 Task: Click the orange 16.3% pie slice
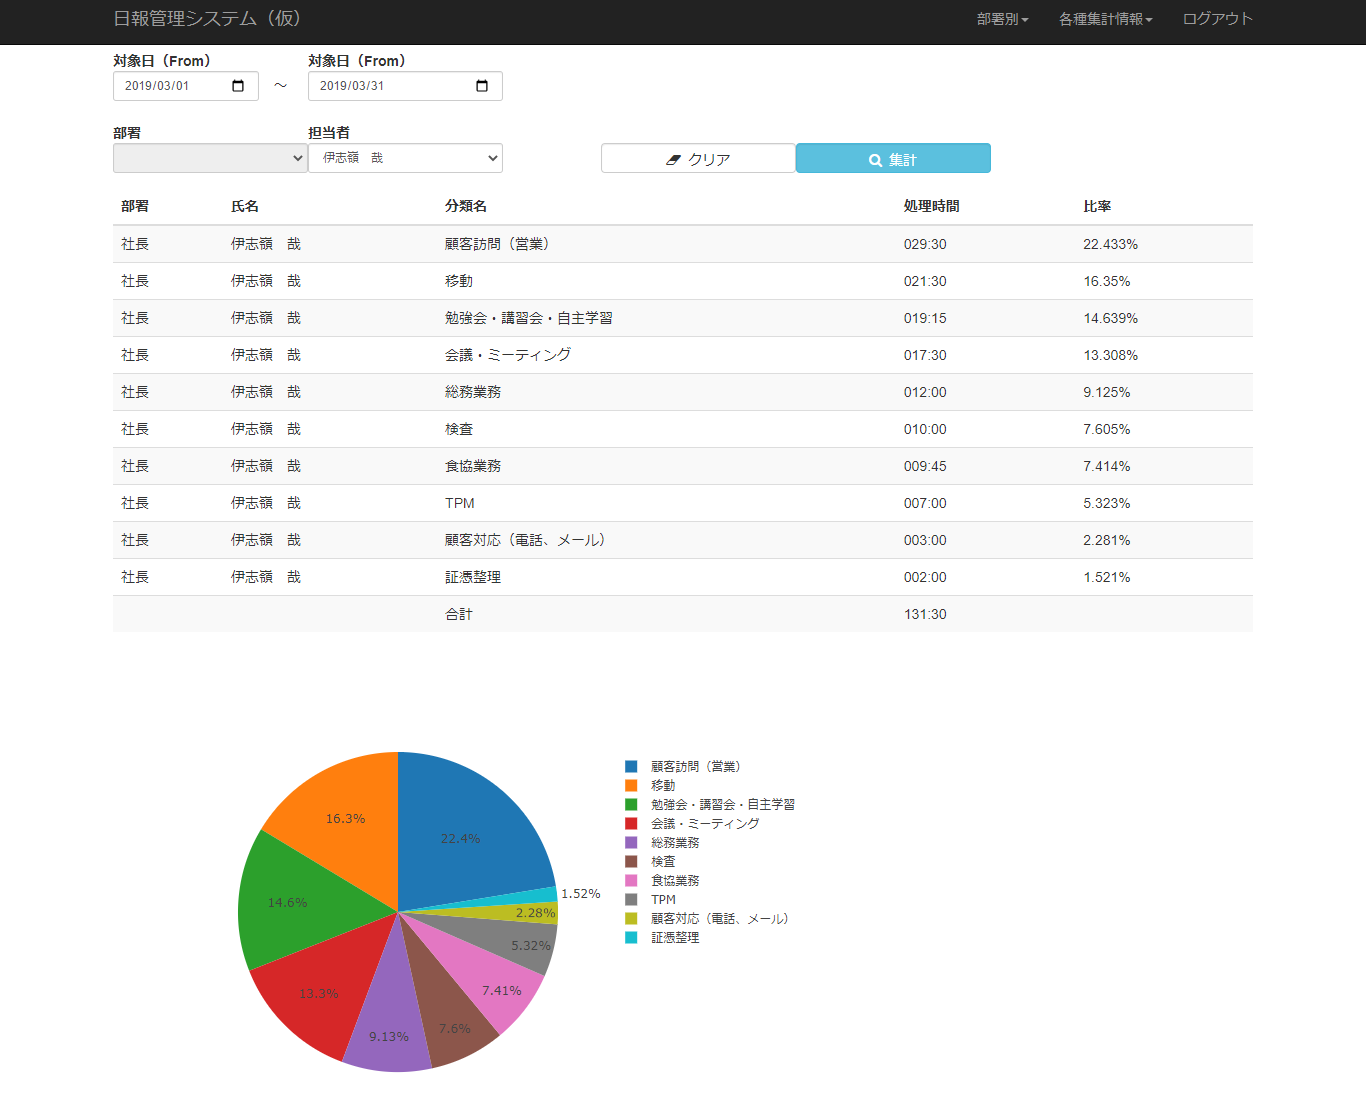345,818
